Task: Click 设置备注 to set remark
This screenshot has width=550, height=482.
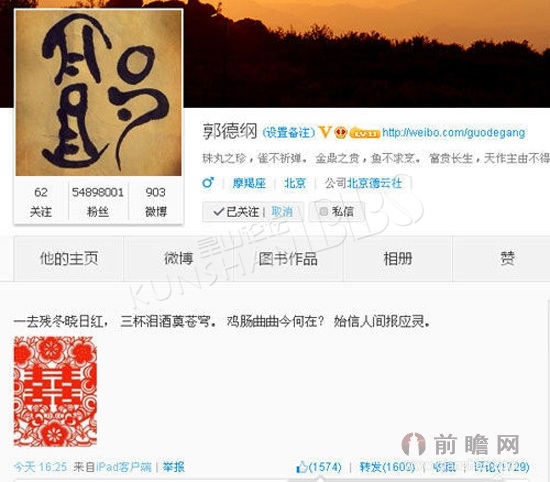Action: click(x=289, y=133)
